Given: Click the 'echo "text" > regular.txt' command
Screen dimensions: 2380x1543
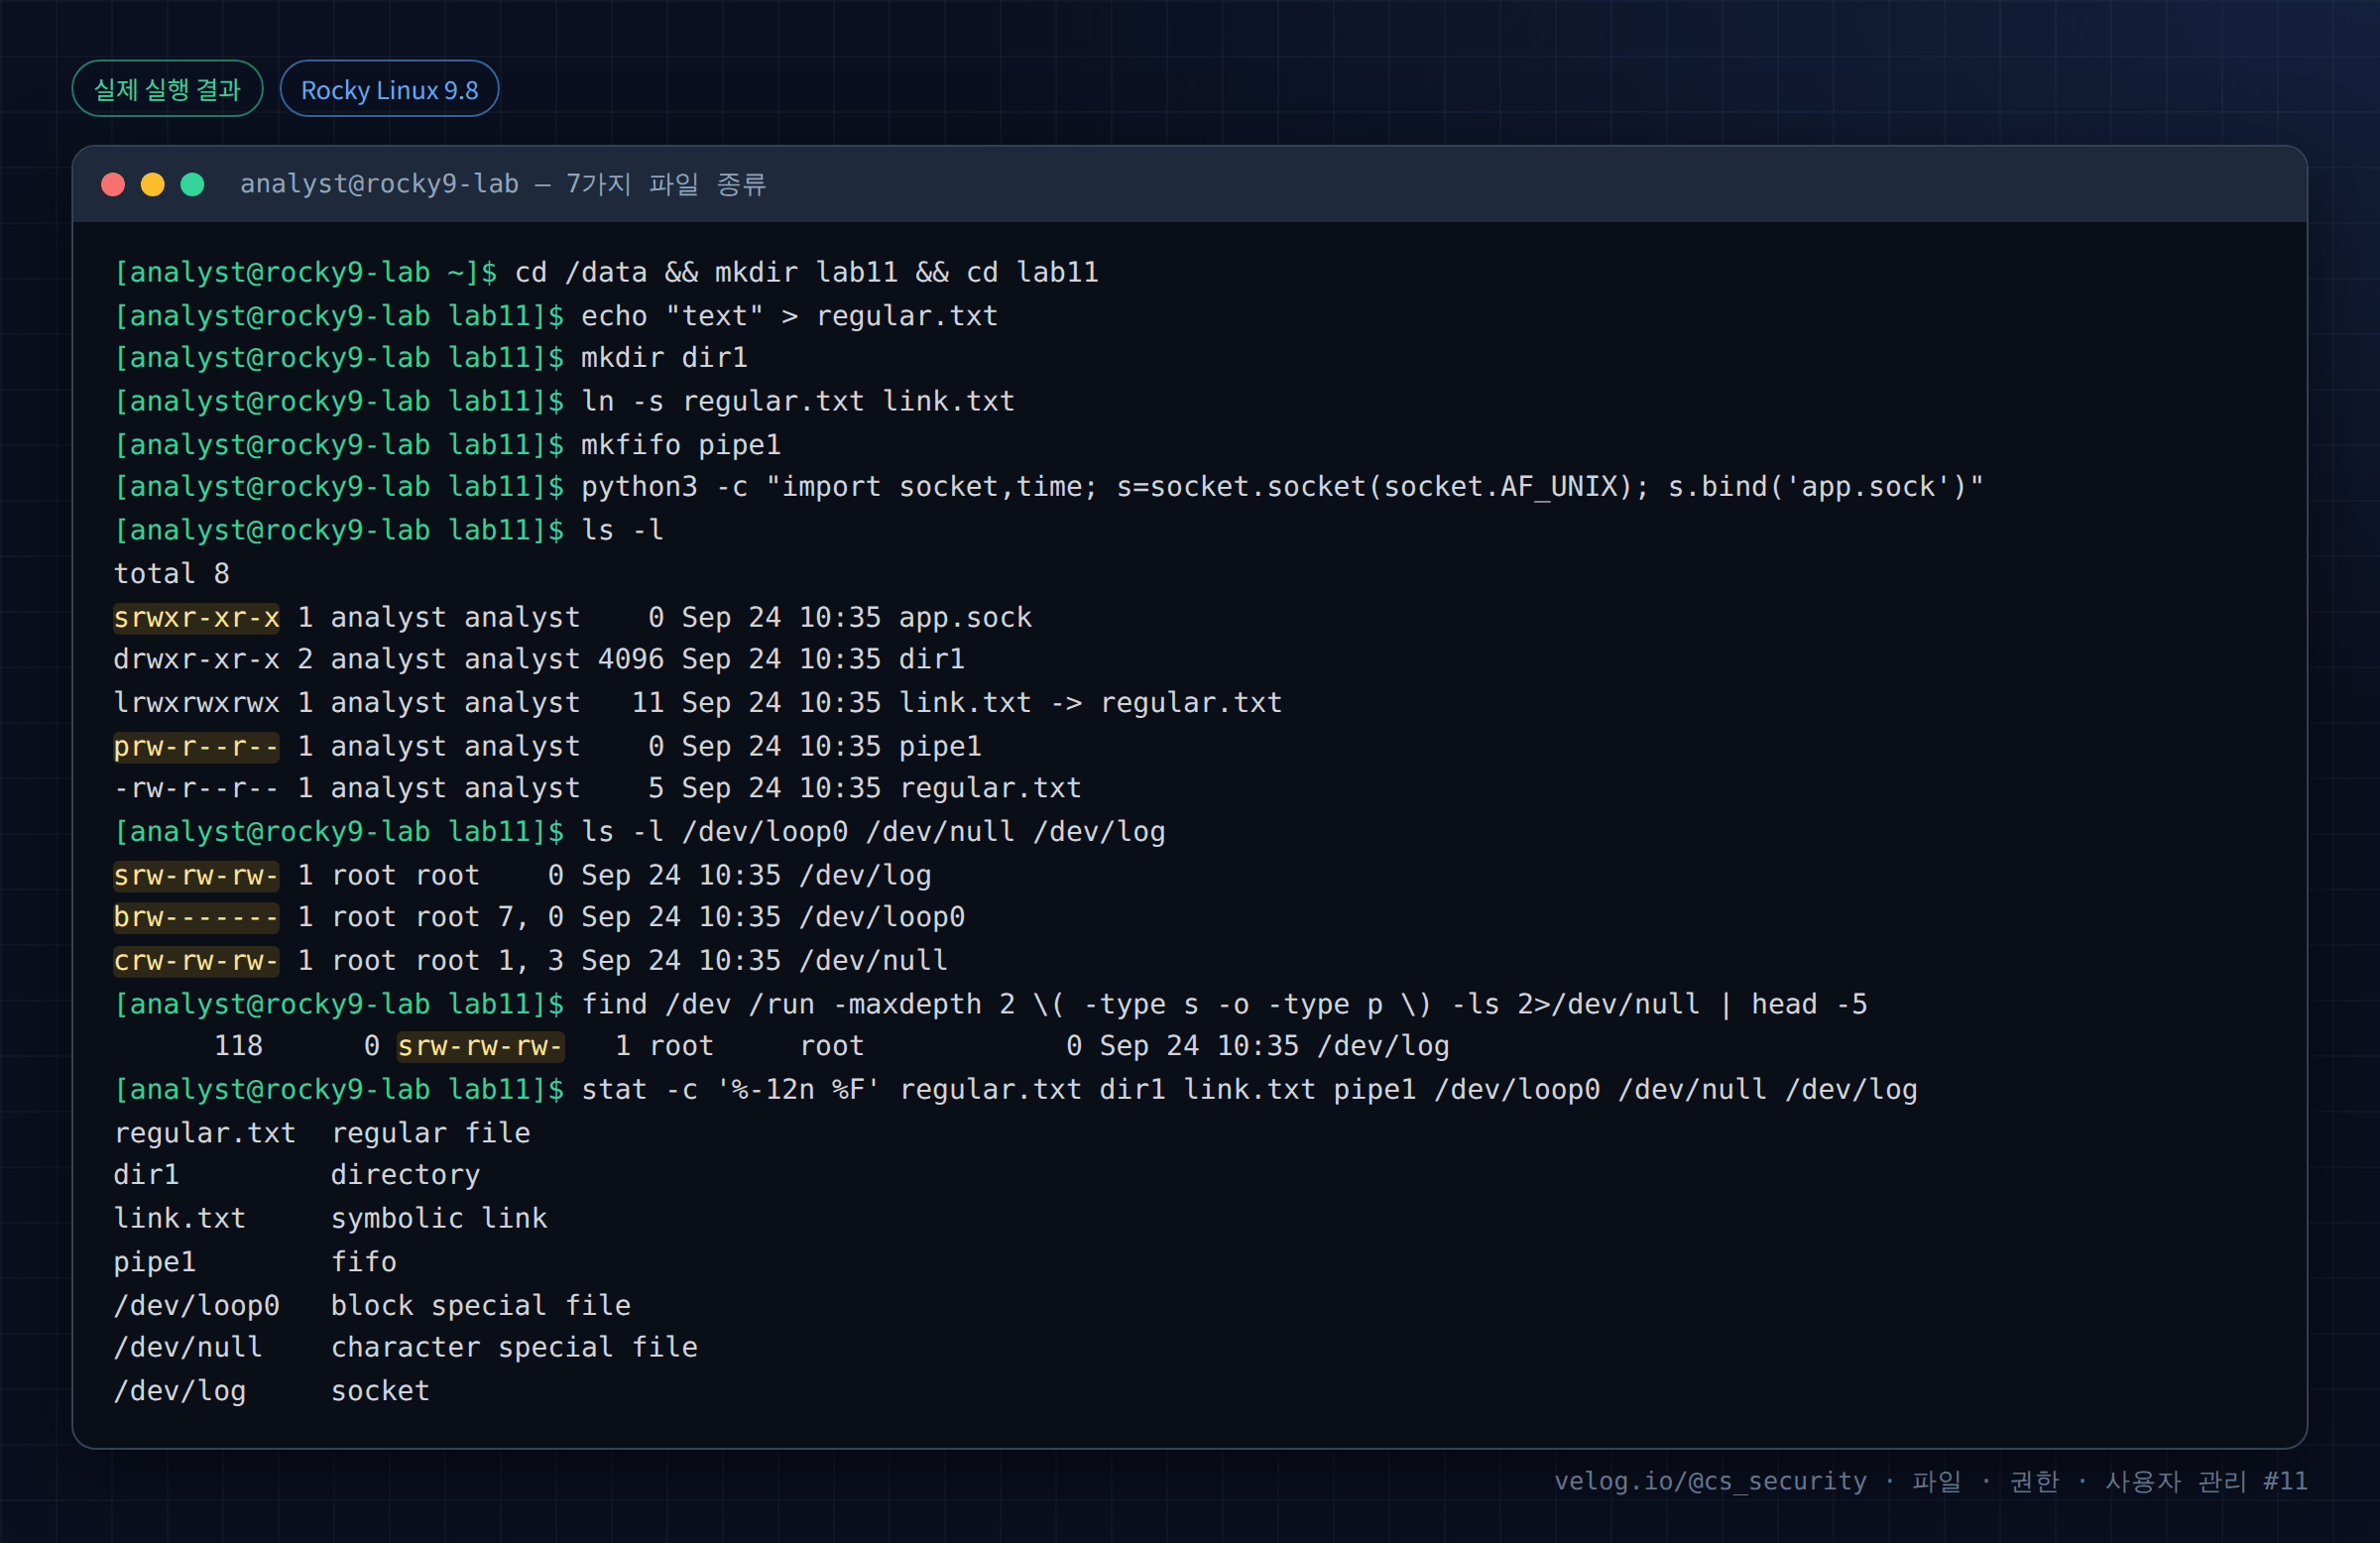Looking at the screenshot, I should tap(789, 316).
